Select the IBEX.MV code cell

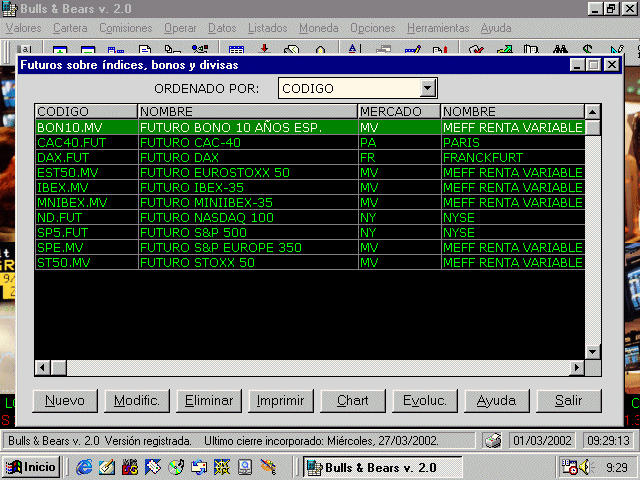point(87,188)
